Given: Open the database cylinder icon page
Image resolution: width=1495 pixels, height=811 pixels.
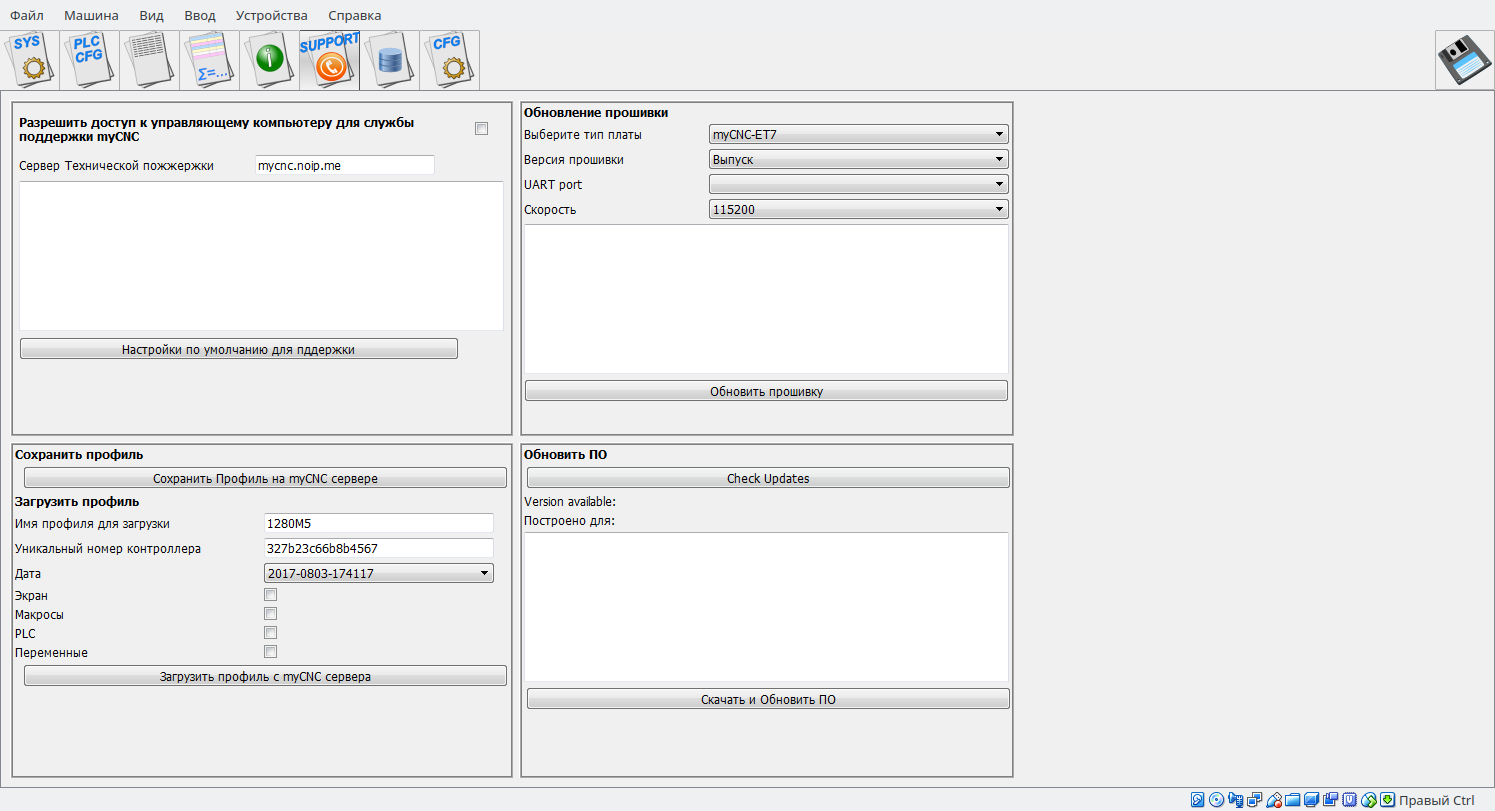Looking at the screenshot, I should coord(390,60).
